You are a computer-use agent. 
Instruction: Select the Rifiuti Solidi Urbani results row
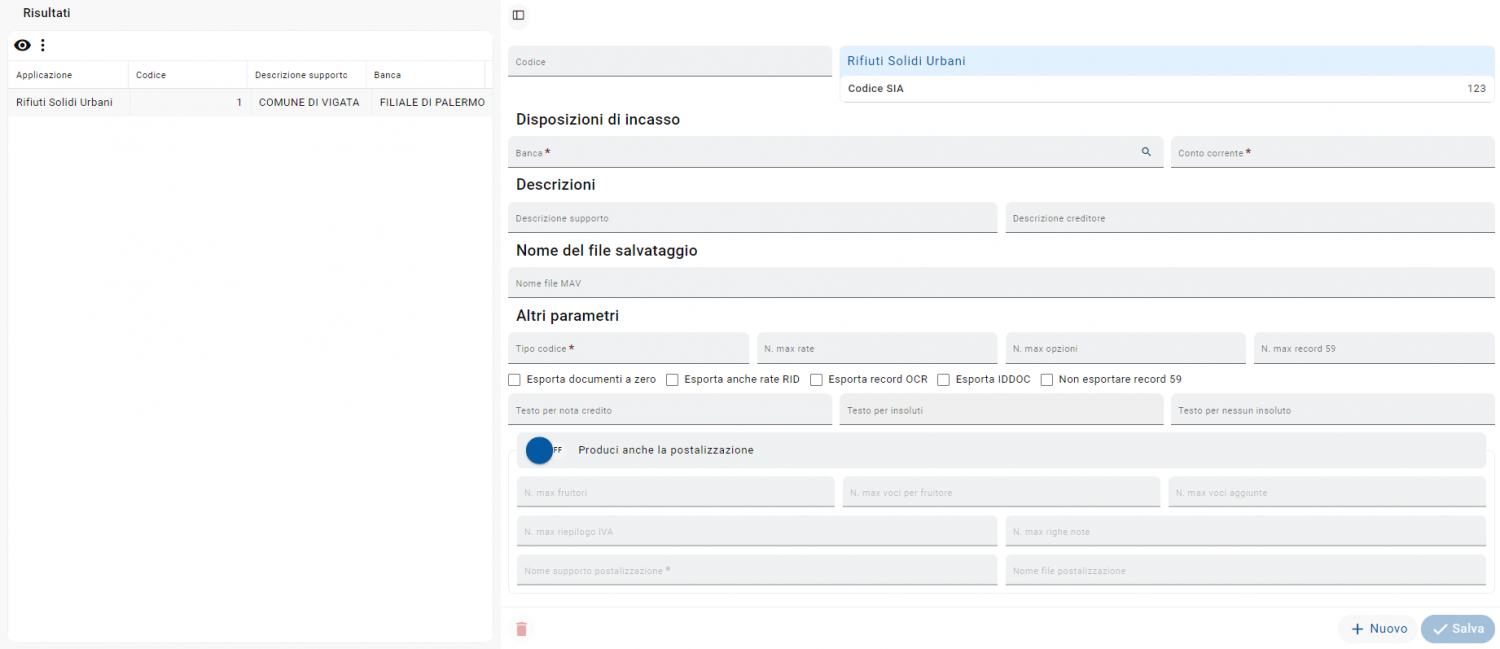pos(249,102)
